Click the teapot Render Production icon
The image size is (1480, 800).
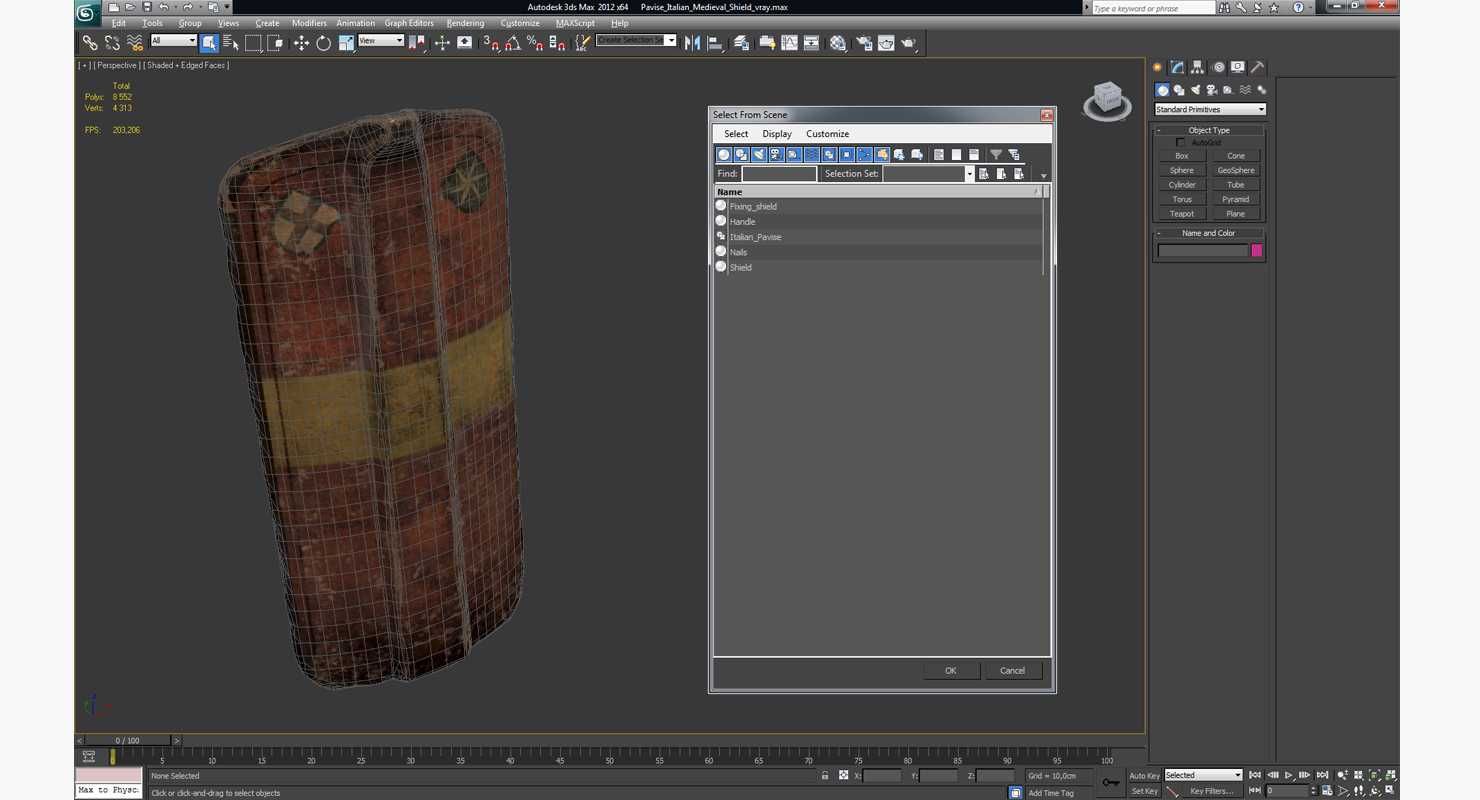(908, 43)
